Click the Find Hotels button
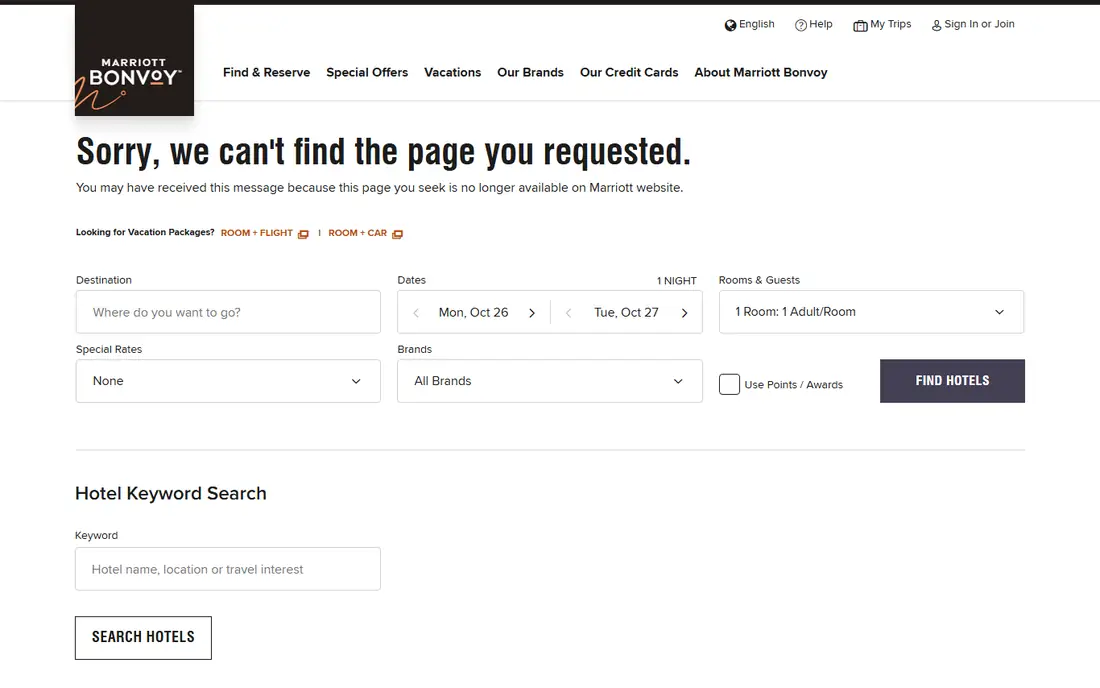The width and height of the screenshot is (1100, 688). (952, 381)
